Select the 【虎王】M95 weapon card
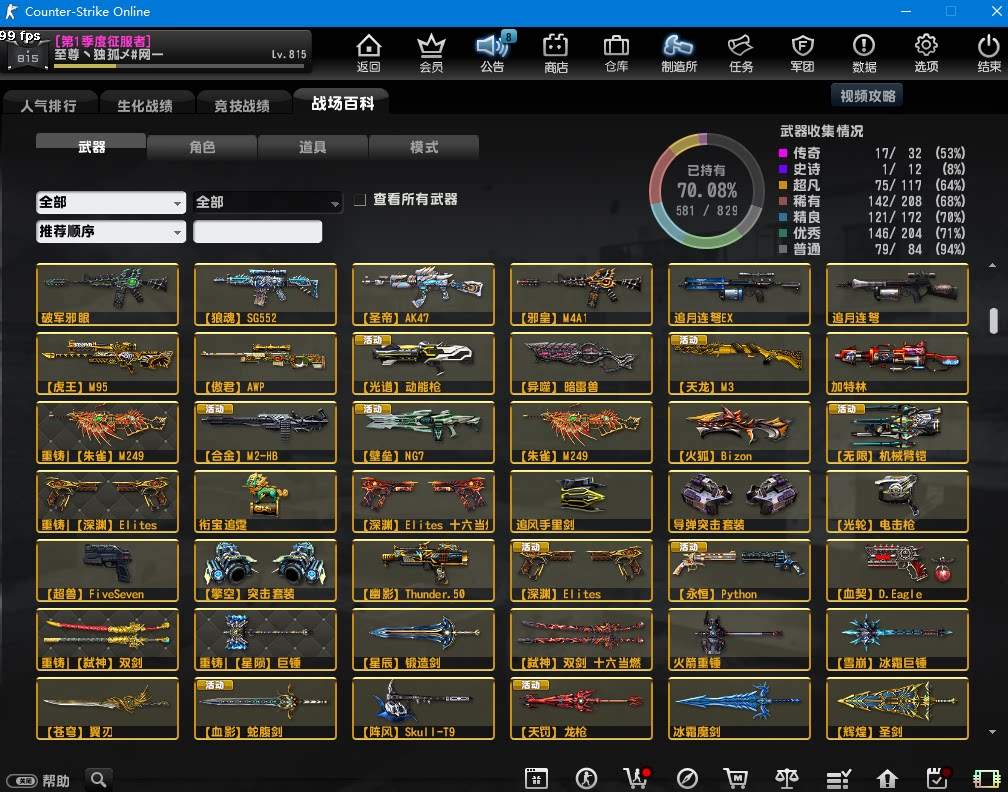The image size is (1008, 792). [x=107, y=363]
